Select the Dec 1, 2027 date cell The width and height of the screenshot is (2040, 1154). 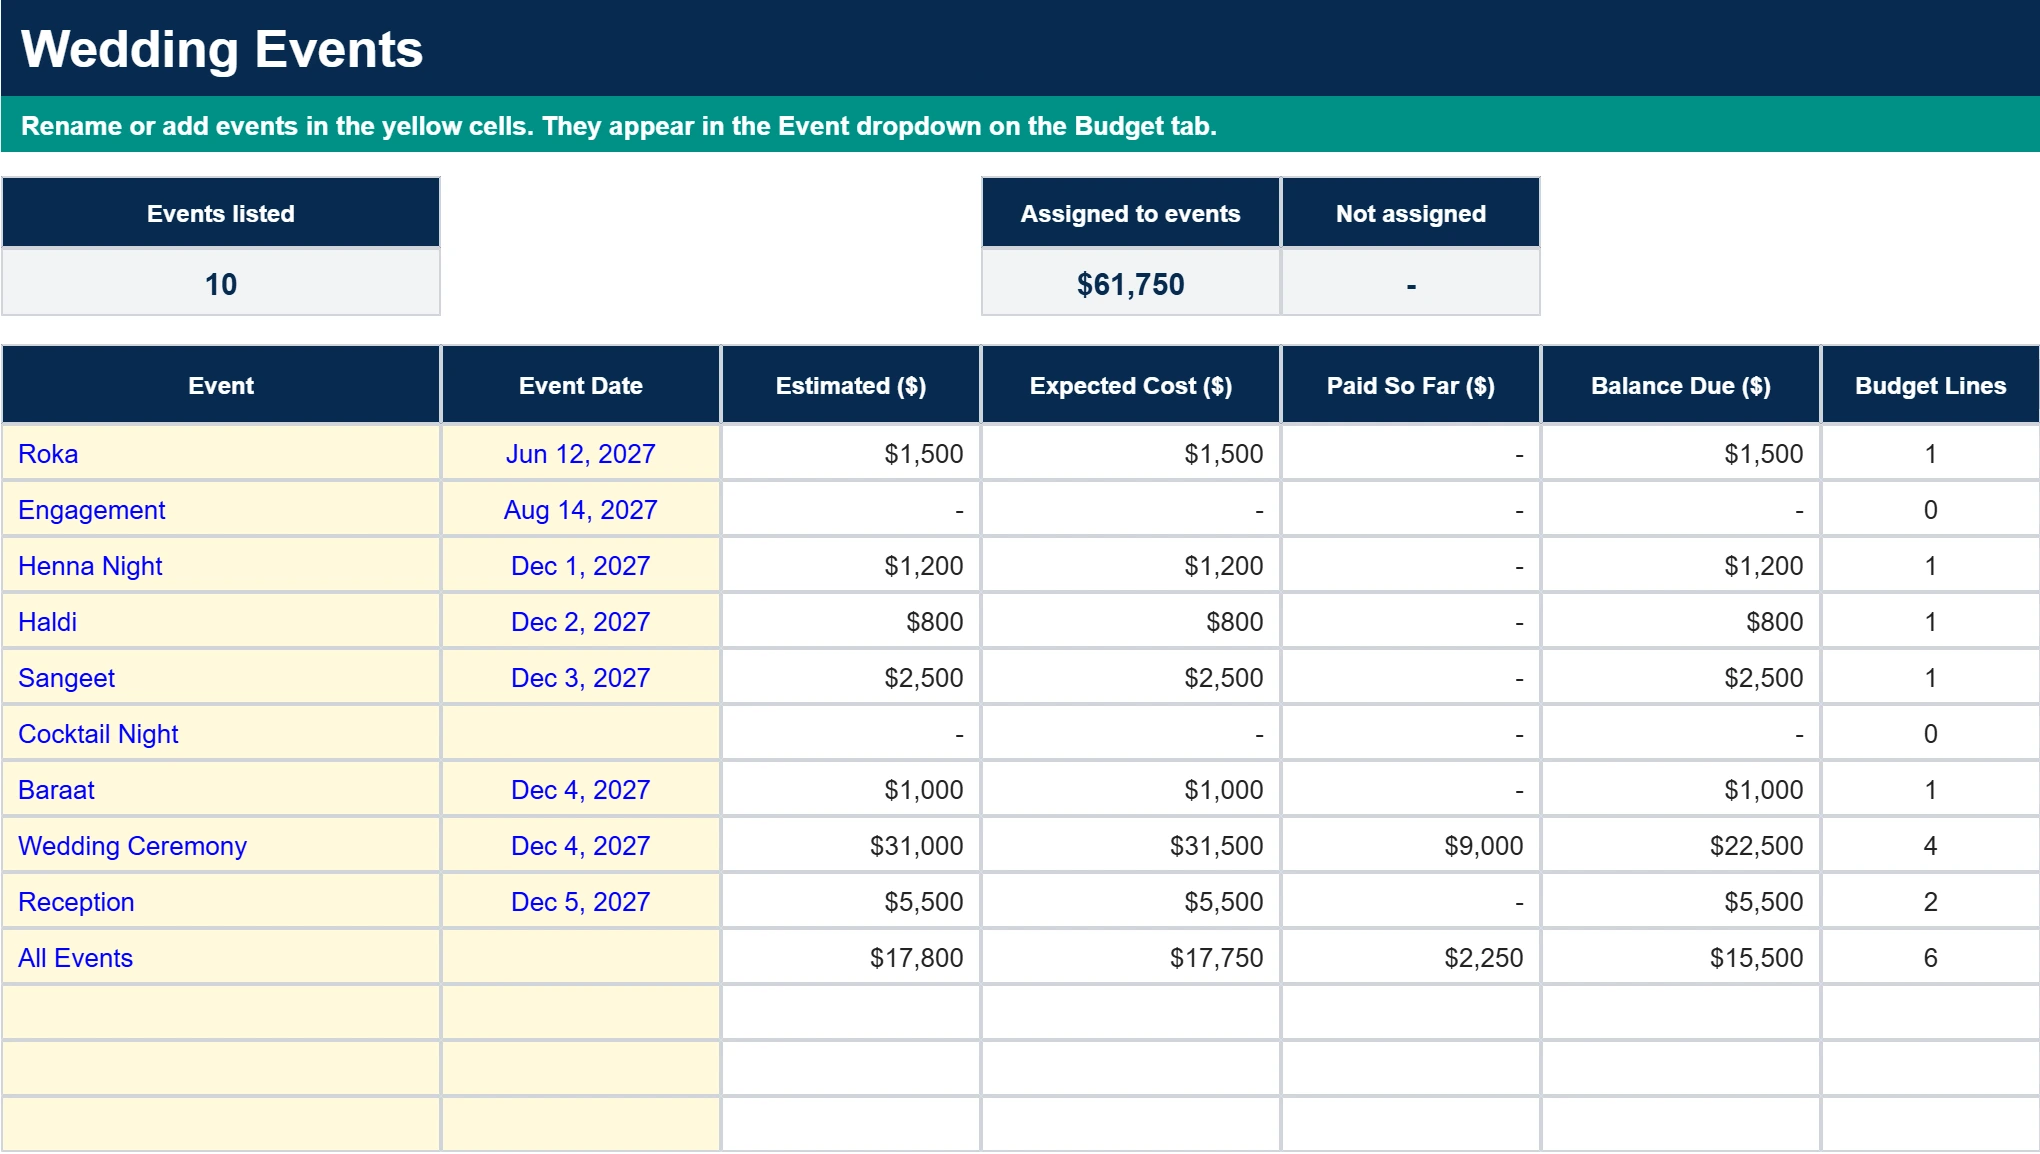coord(581,566)
